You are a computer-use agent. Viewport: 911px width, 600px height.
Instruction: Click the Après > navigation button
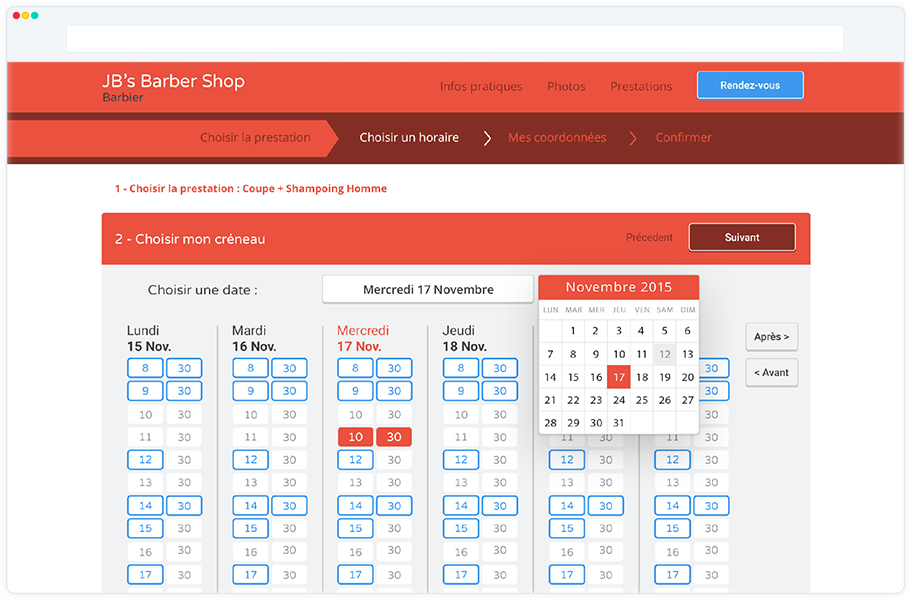771,337
